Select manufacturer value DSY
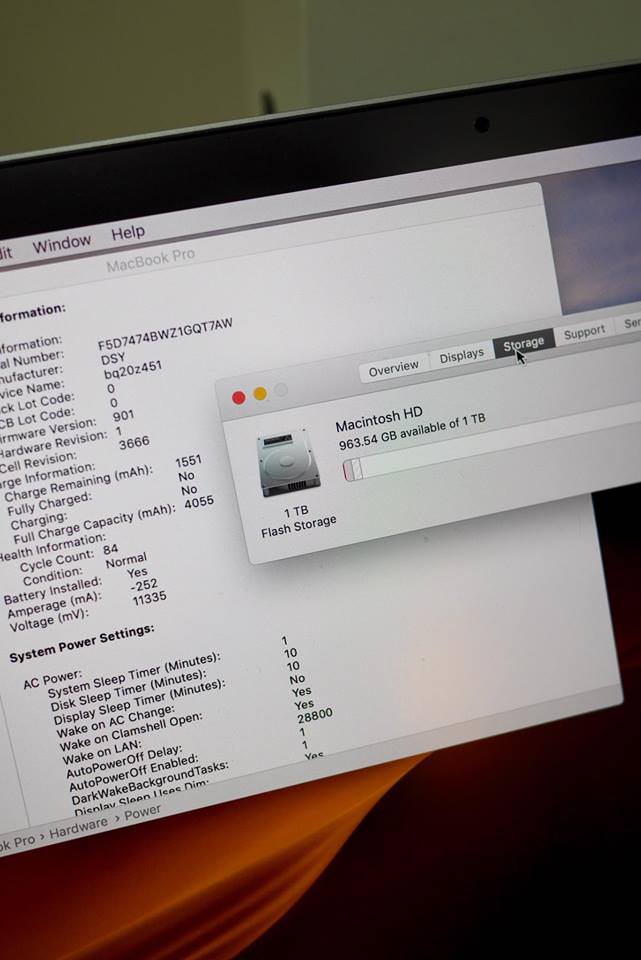The height and width of the screenshot is (960, 641). pos(113,358)
